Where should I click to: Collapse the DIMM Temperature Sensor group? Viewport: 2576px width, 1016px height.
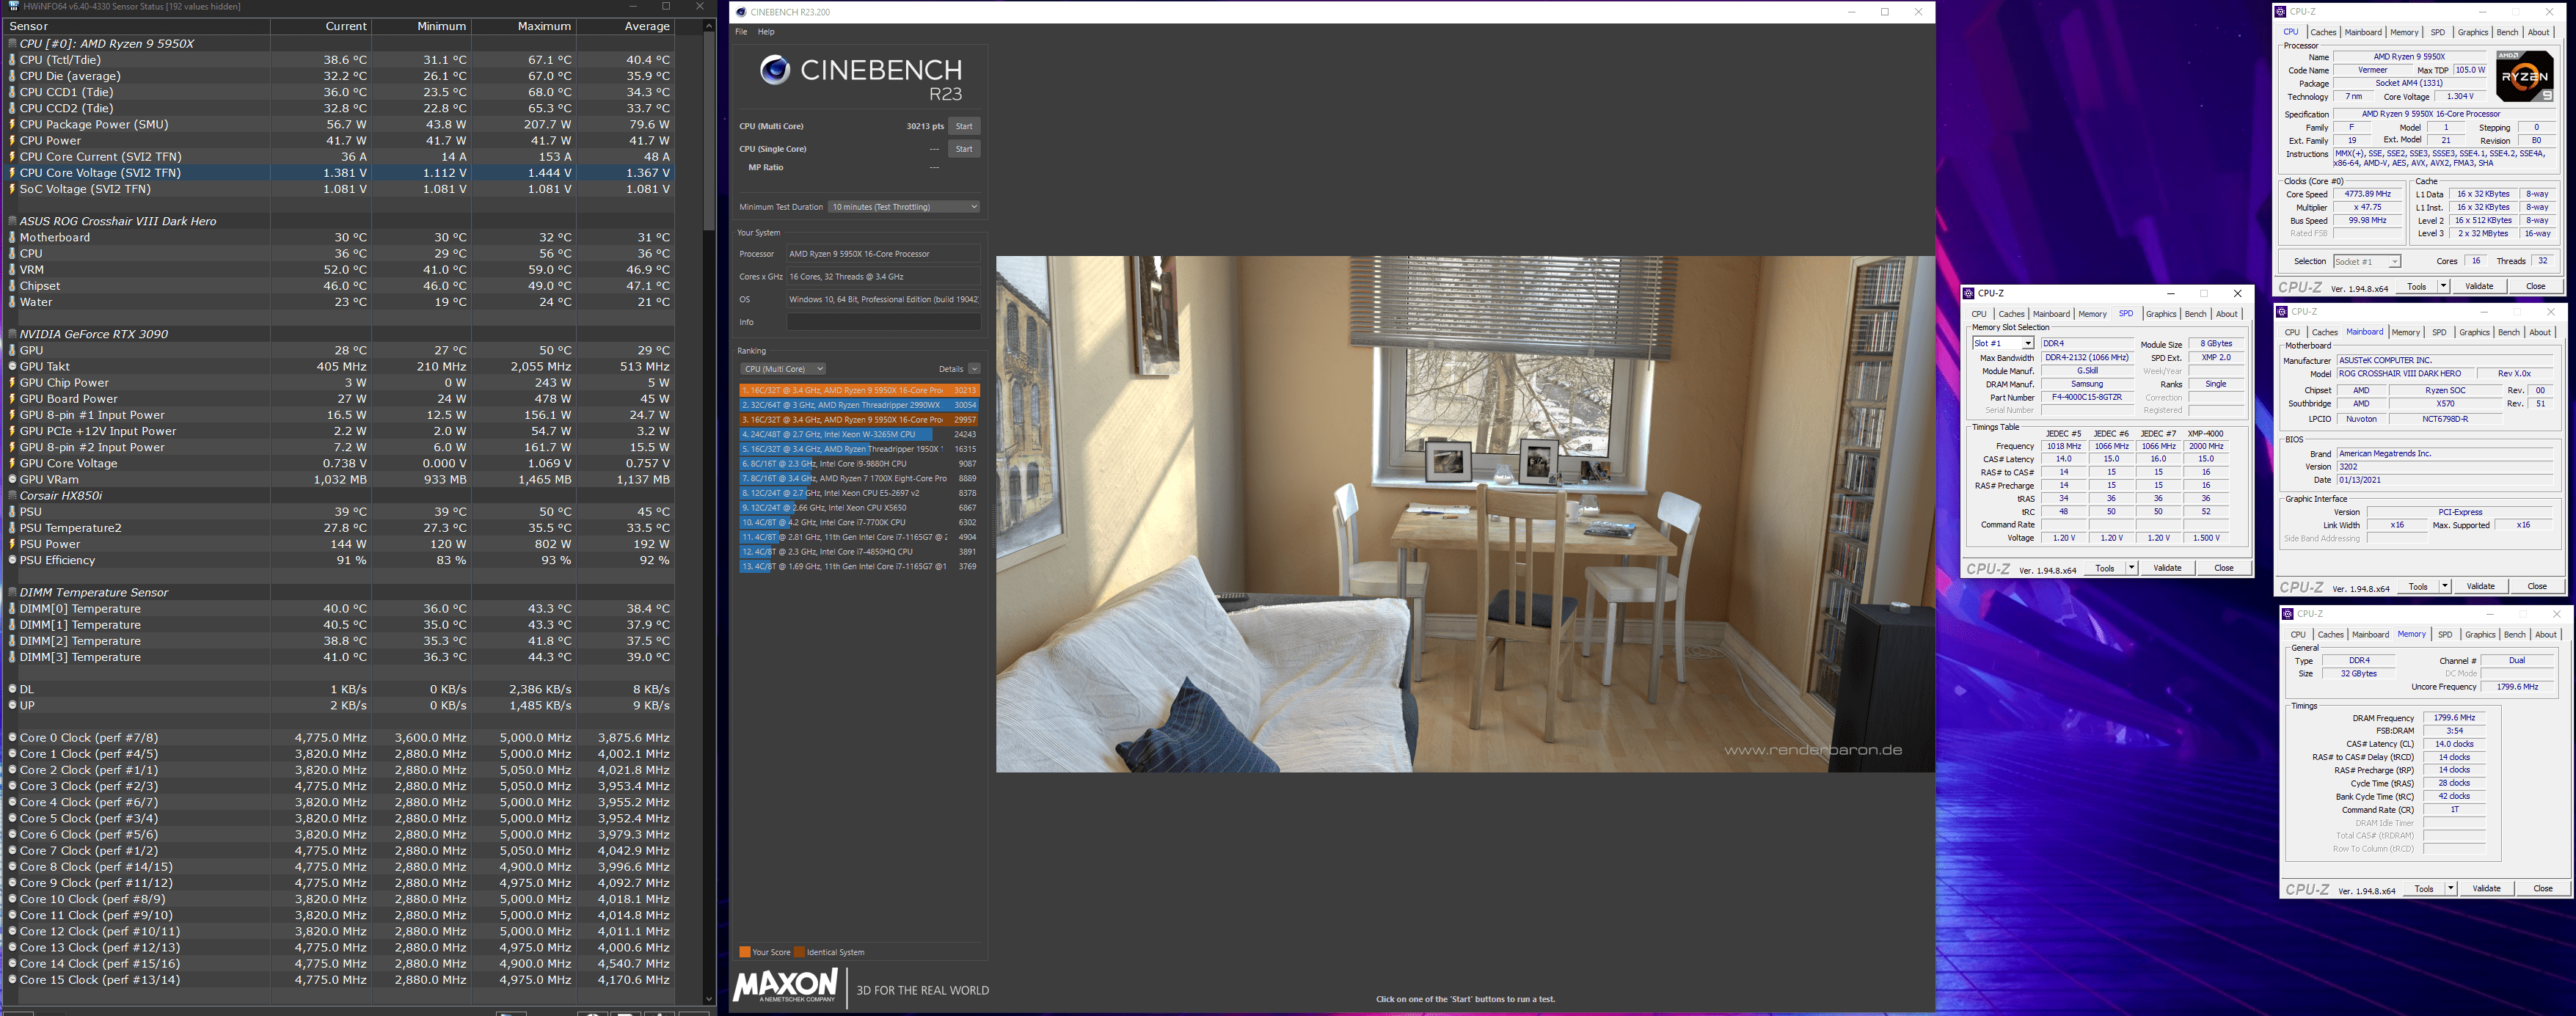click(x=12, y=592)
